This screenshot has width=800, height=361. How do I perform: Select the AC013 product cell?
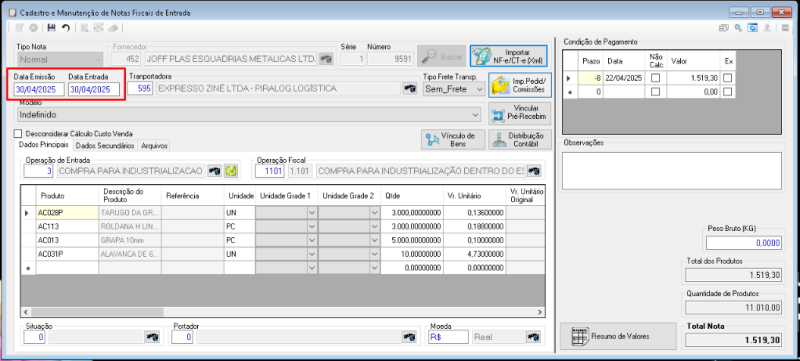67,240
